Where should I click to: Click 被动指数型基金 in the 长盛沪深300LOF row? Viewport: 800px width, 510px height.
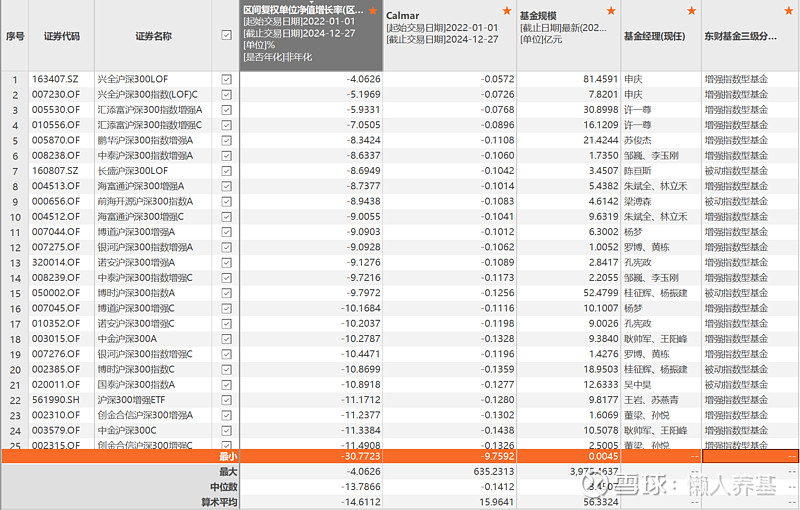point(736,171)
